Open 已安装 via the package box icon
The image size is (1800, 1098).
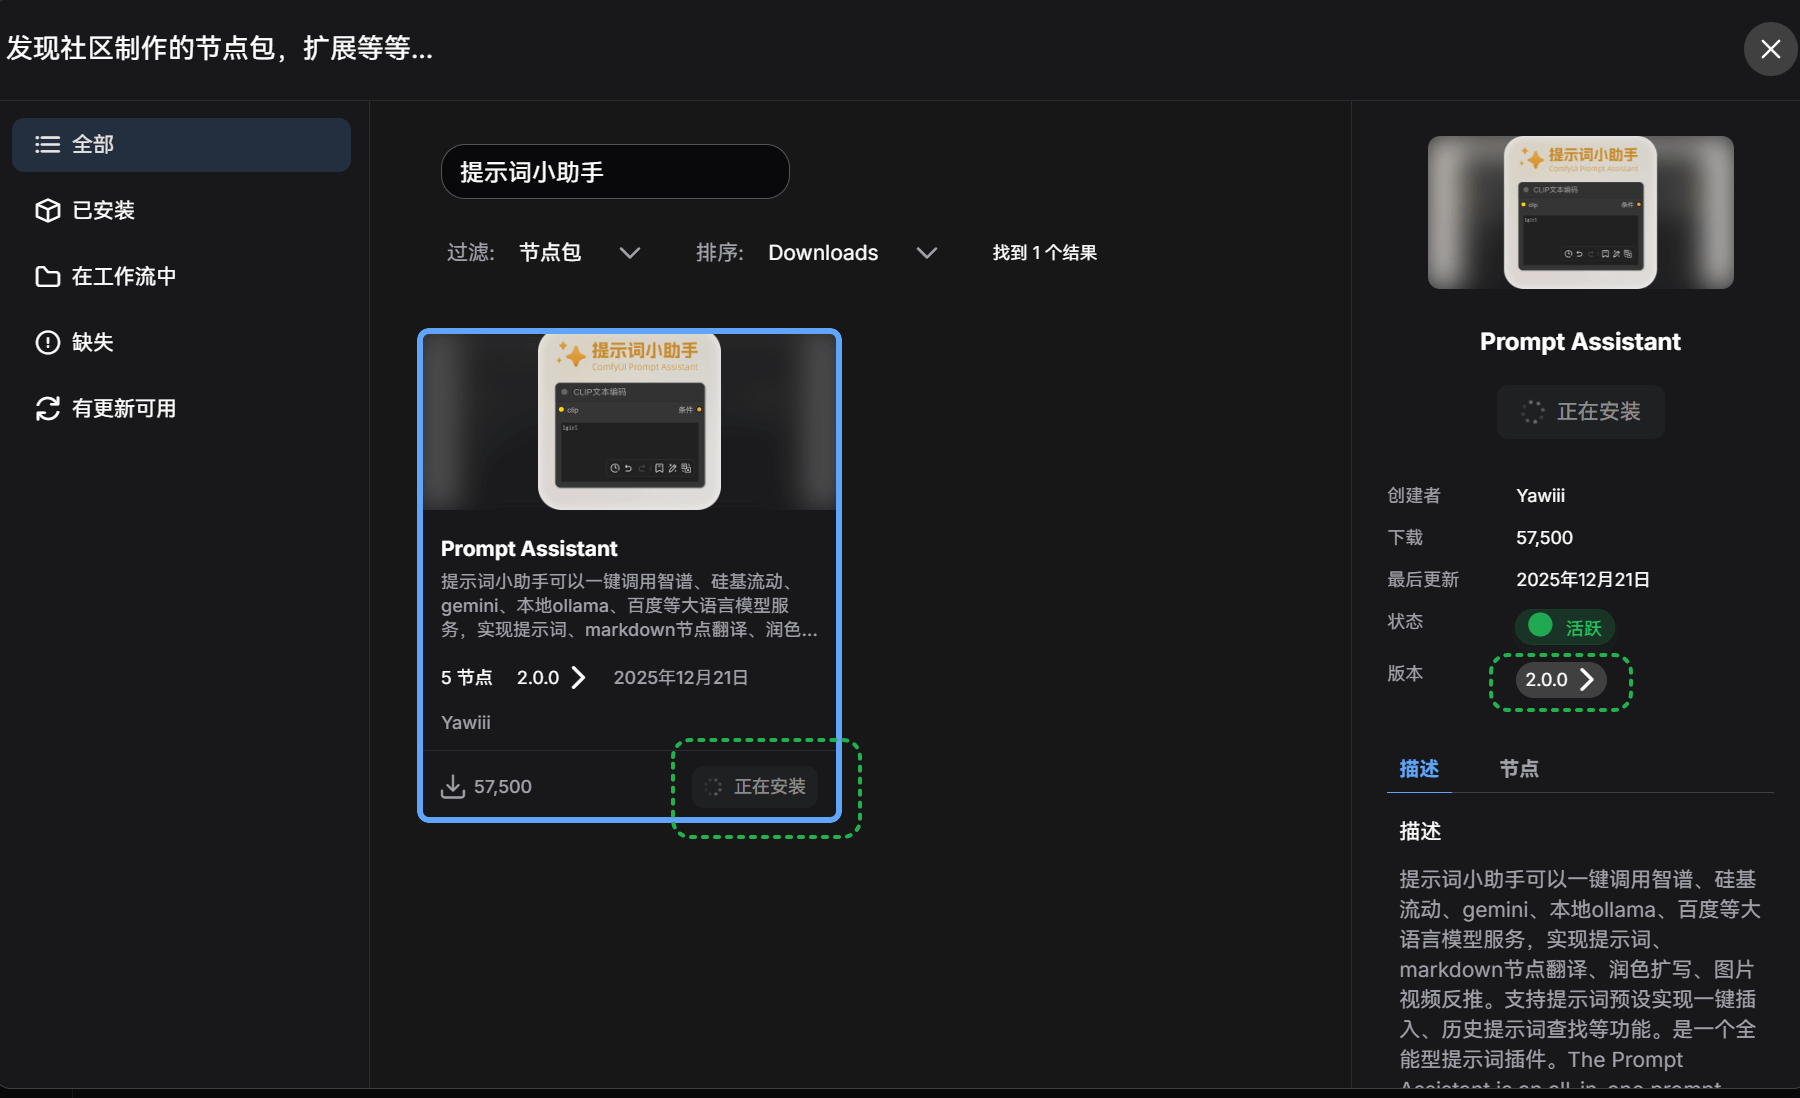click(47, 210)
